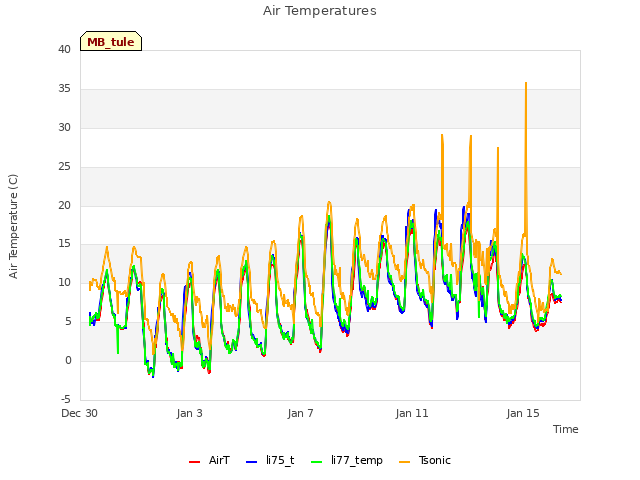The width and height of the screenshot is (640, 480).
Task: Click the green li77_temp legend color marker
Action: point(316,462)
